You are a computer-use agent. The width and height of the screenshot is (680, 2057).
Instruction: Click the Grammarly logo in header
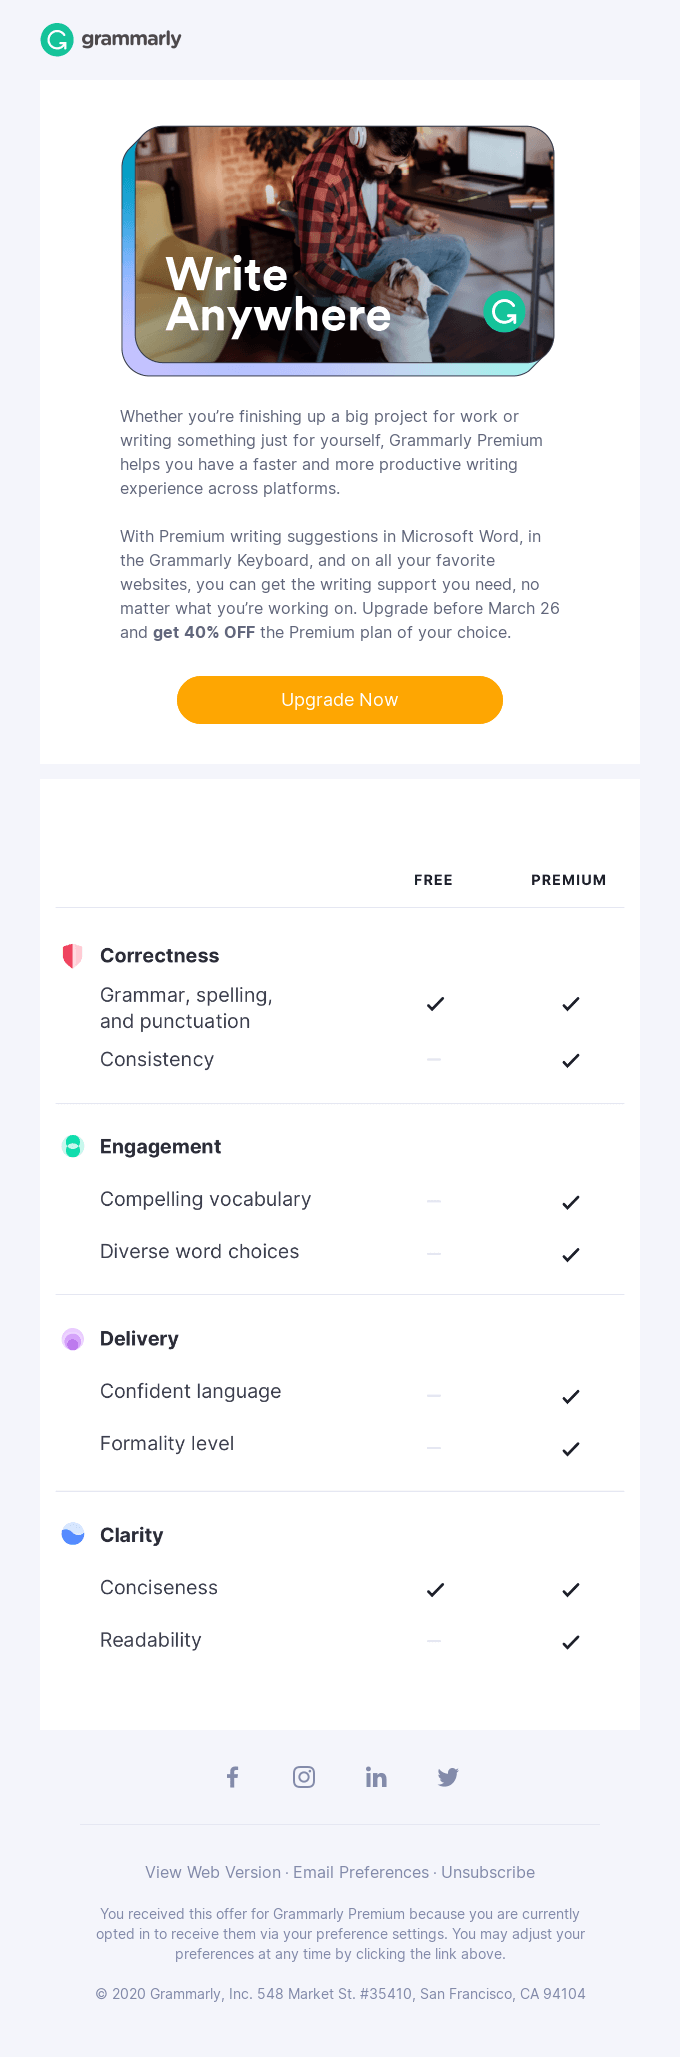(111, 40)
